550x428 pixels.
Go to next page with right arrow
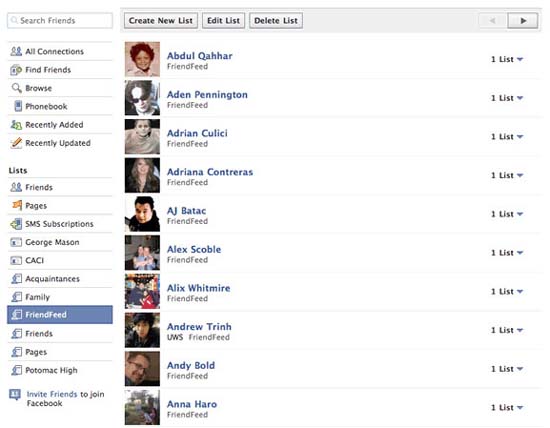point(523,21)
